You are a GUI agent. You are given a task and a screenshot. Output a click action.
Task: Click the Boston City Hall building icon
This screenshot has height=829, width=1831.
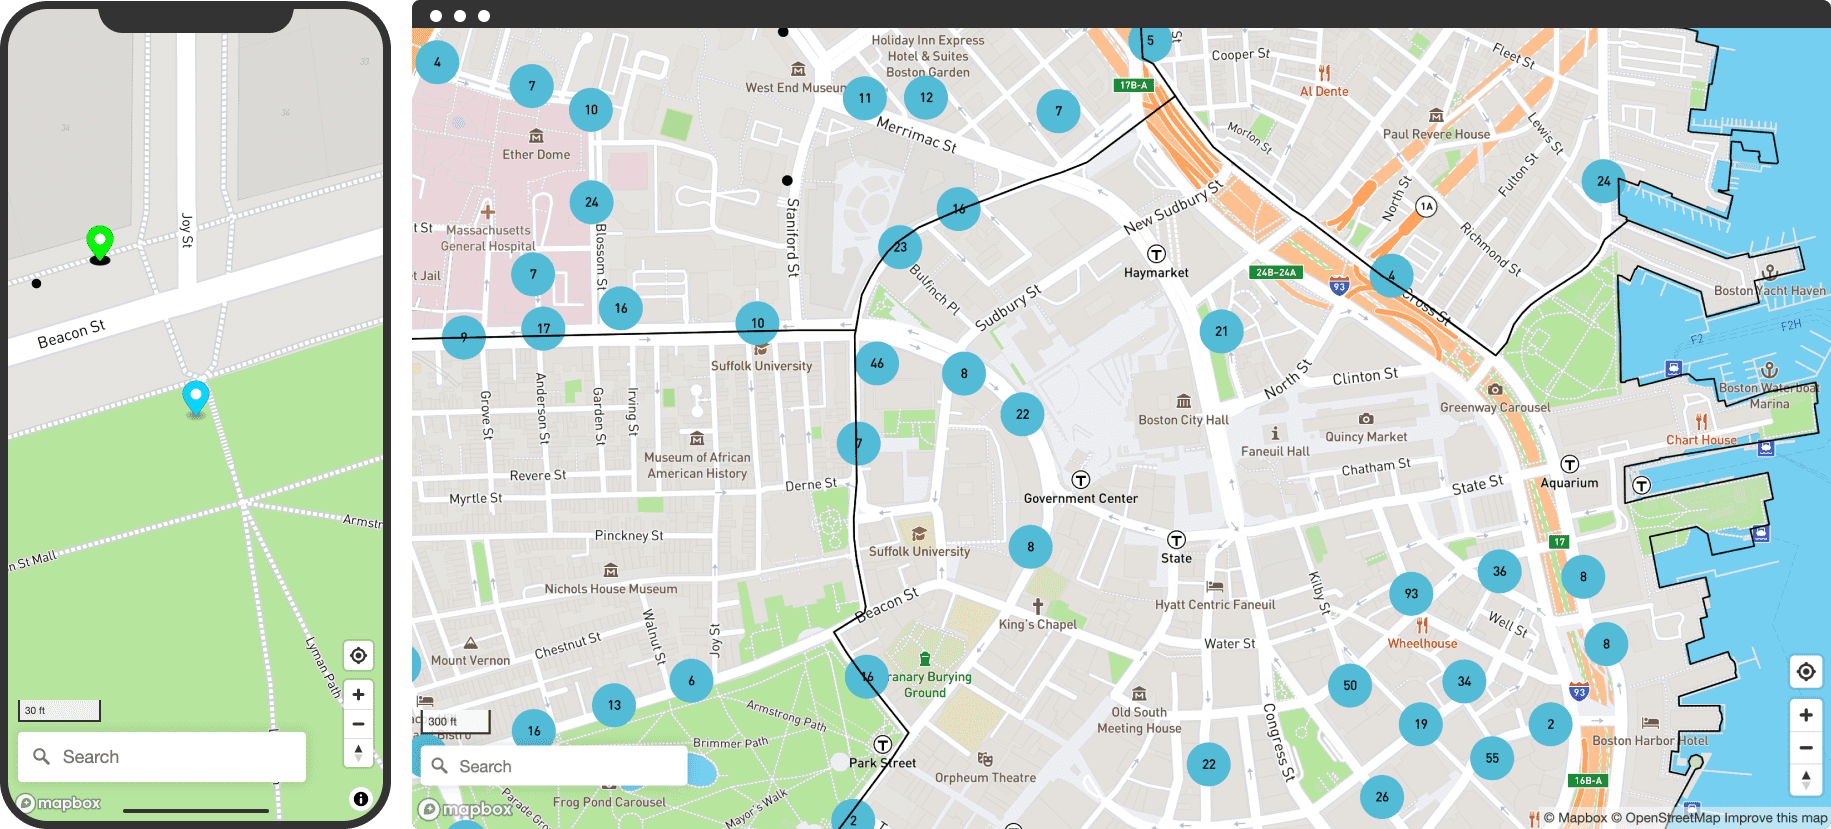[1183, 402]
